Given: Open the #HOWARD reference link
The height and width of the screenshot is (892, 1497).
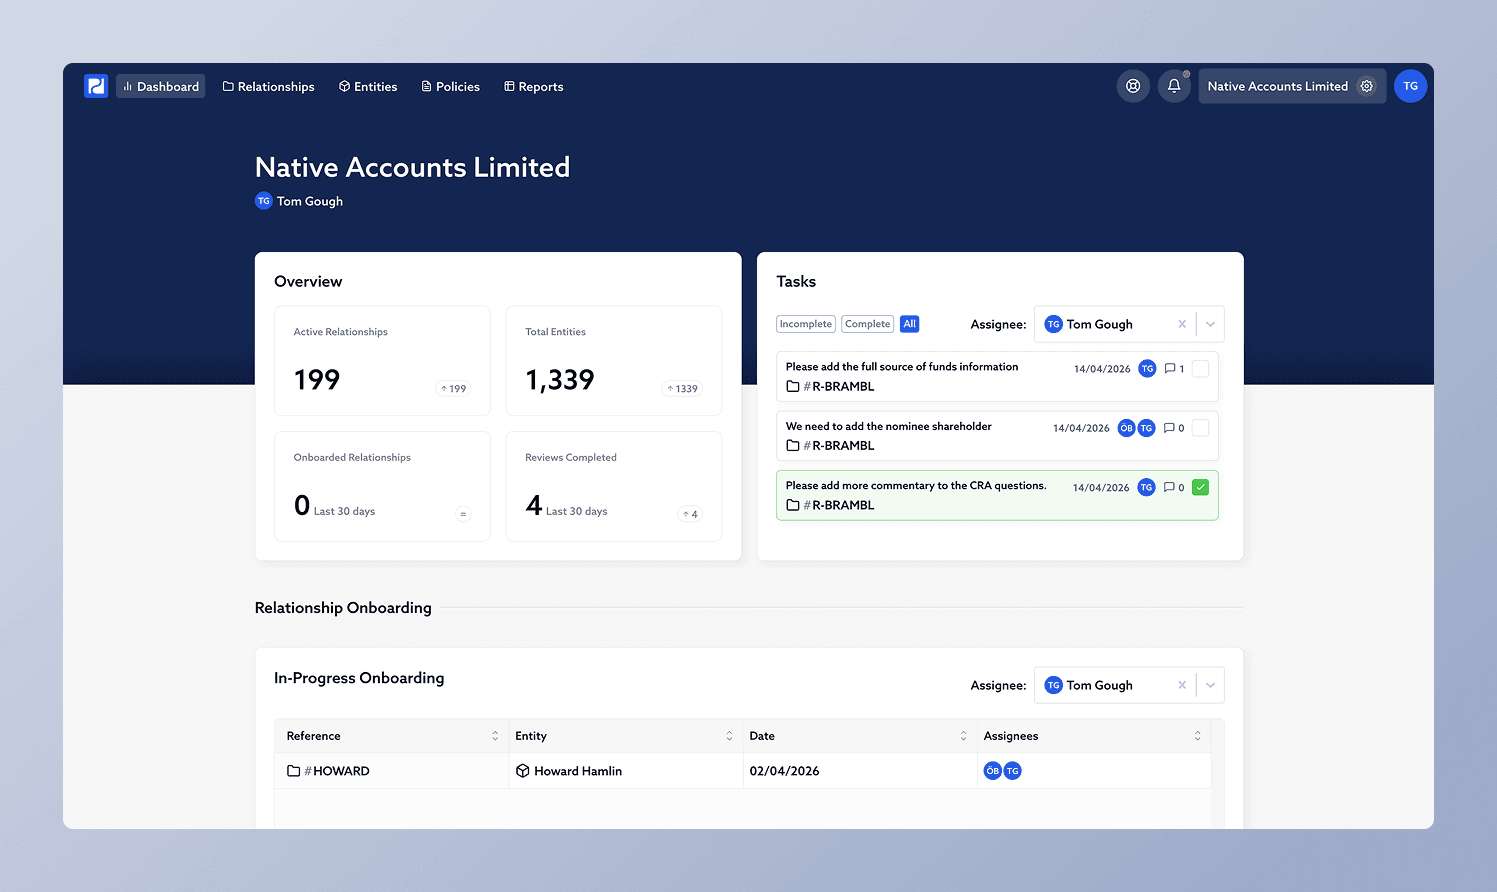Looking at the screenshot, I should coord(328,771).
